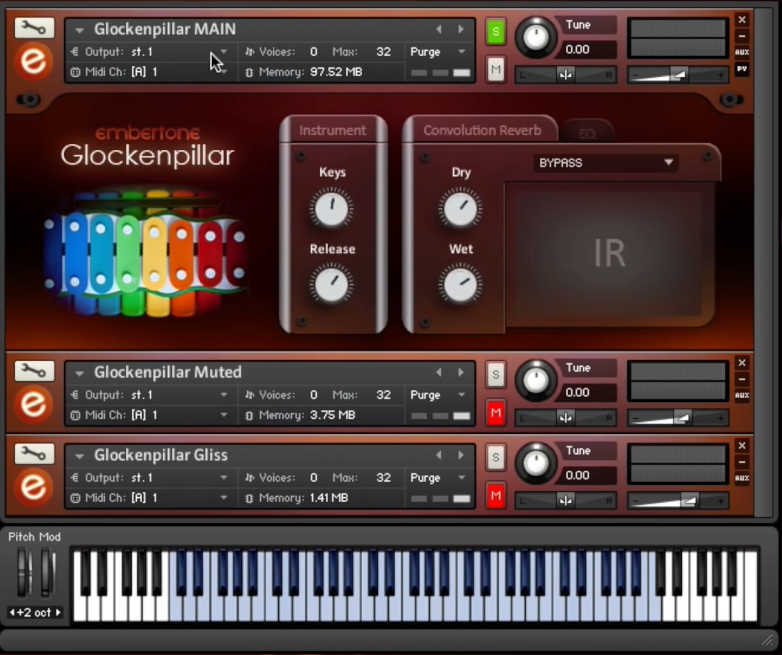This screenshot has width=782, height=655.
Task: Click the Tune knob of Glockenpillar Gliss
Action: [536, 463]
